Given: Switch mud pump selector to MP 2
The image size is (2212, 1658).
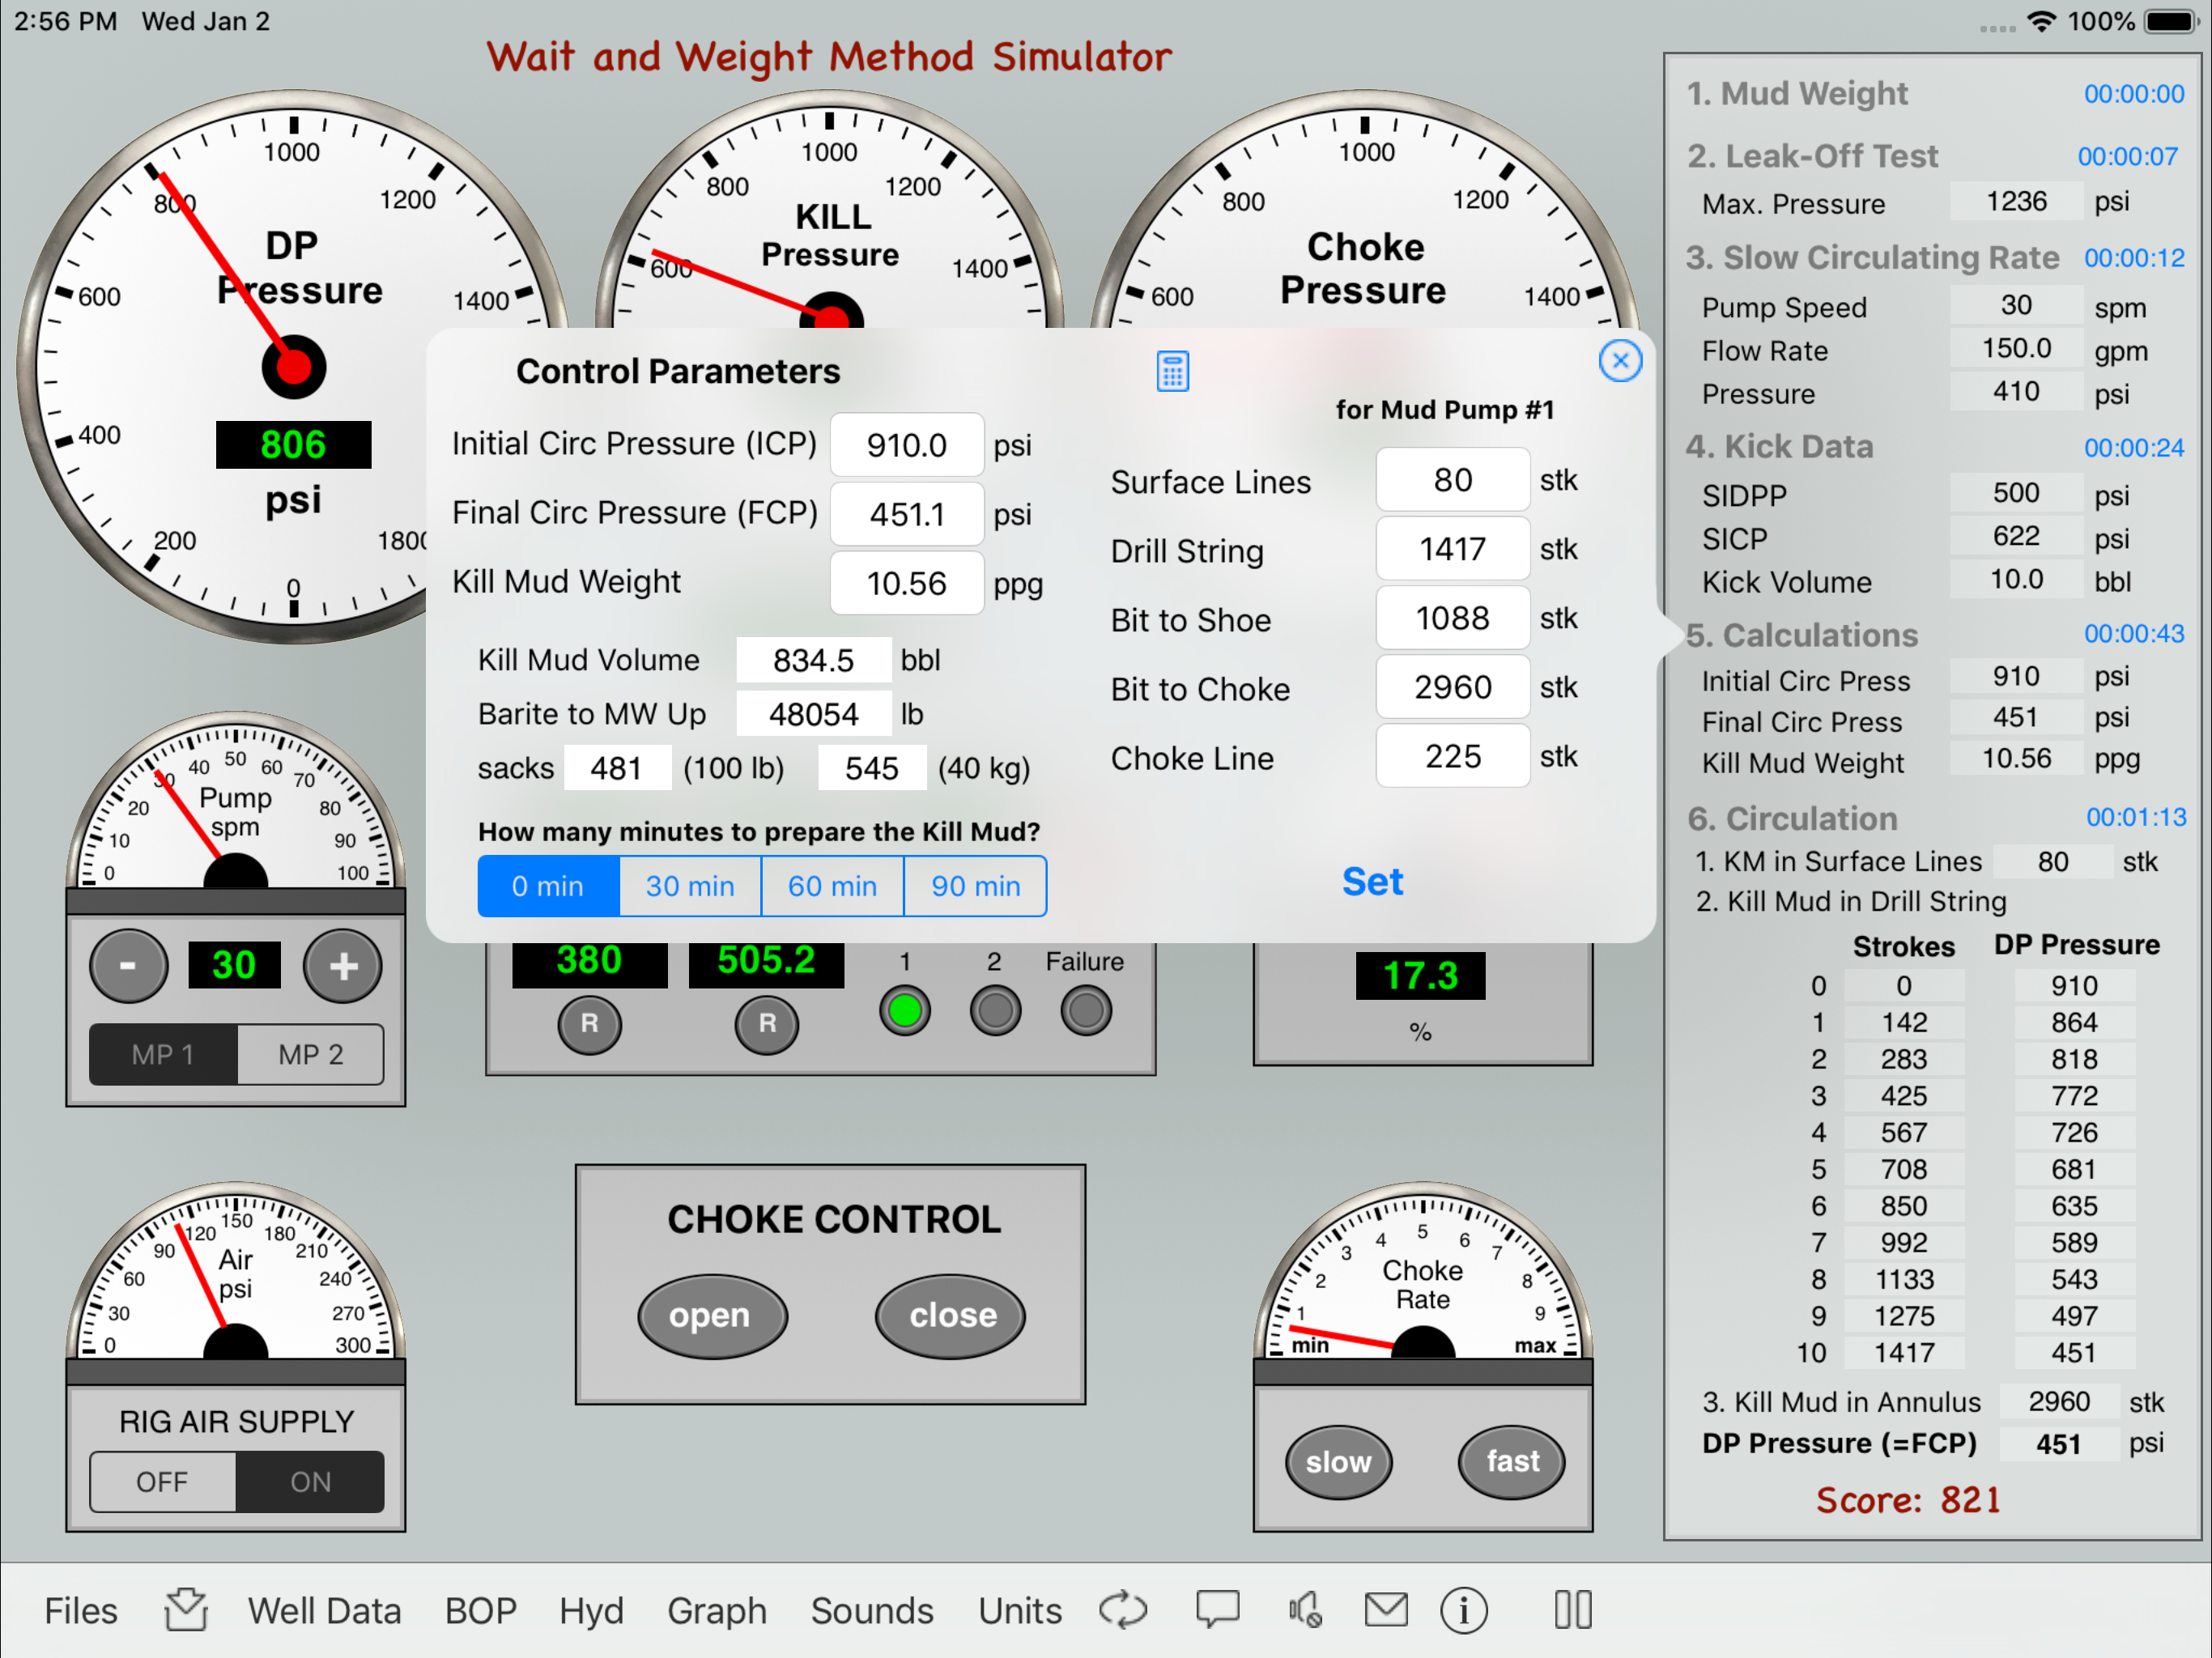Looking at the screenshot, I should click(x=310, y=1054).
